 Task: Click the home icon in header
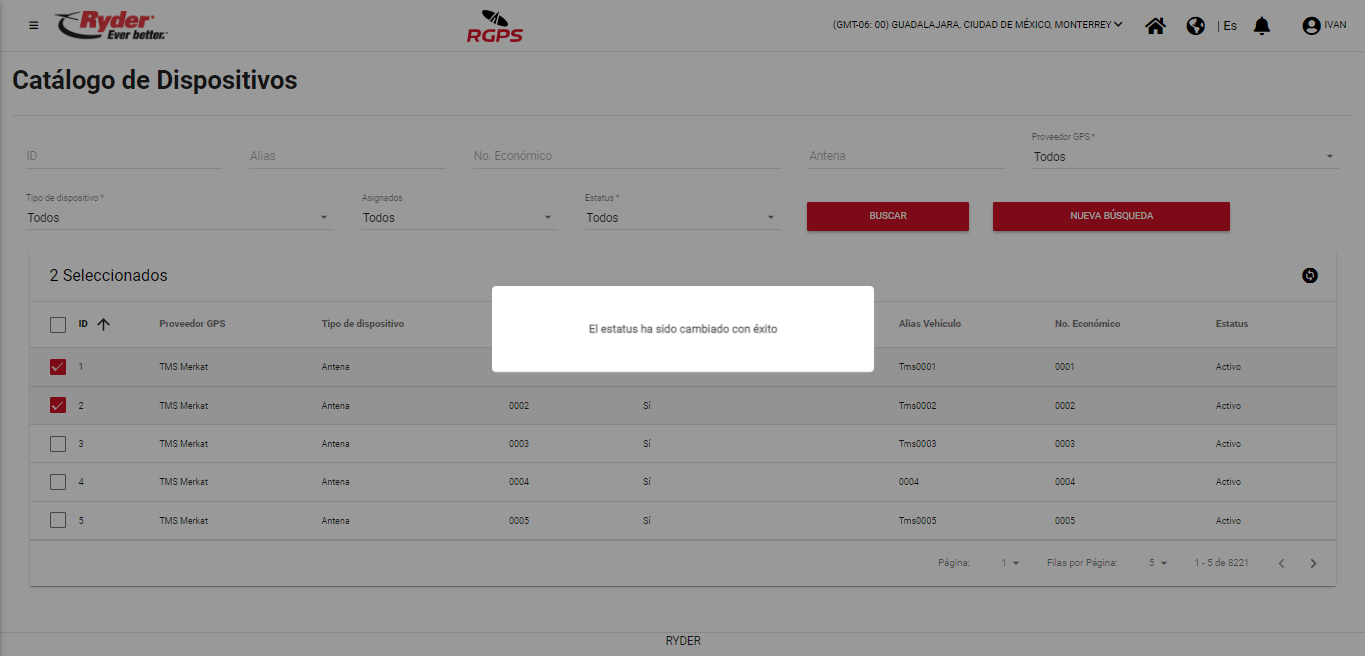(x=1155, y=26)
